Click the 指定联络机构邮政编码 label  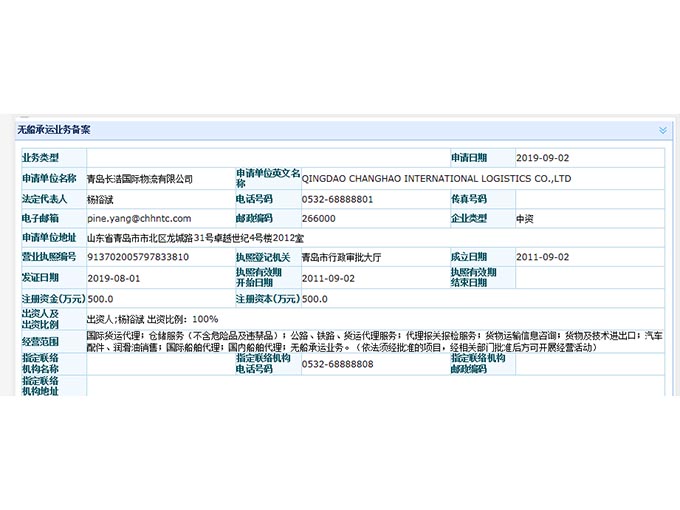coord(478,363)
